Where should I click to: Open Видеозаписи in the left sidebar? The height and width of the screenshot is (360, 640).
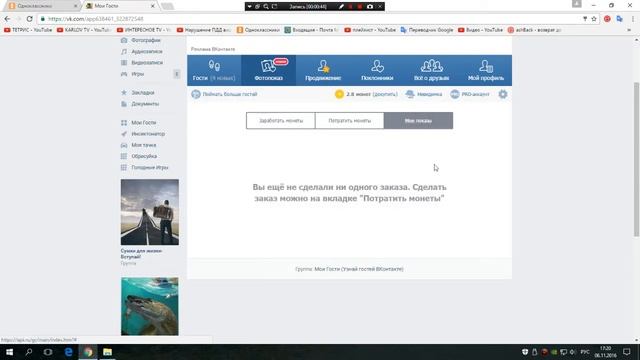142,63
